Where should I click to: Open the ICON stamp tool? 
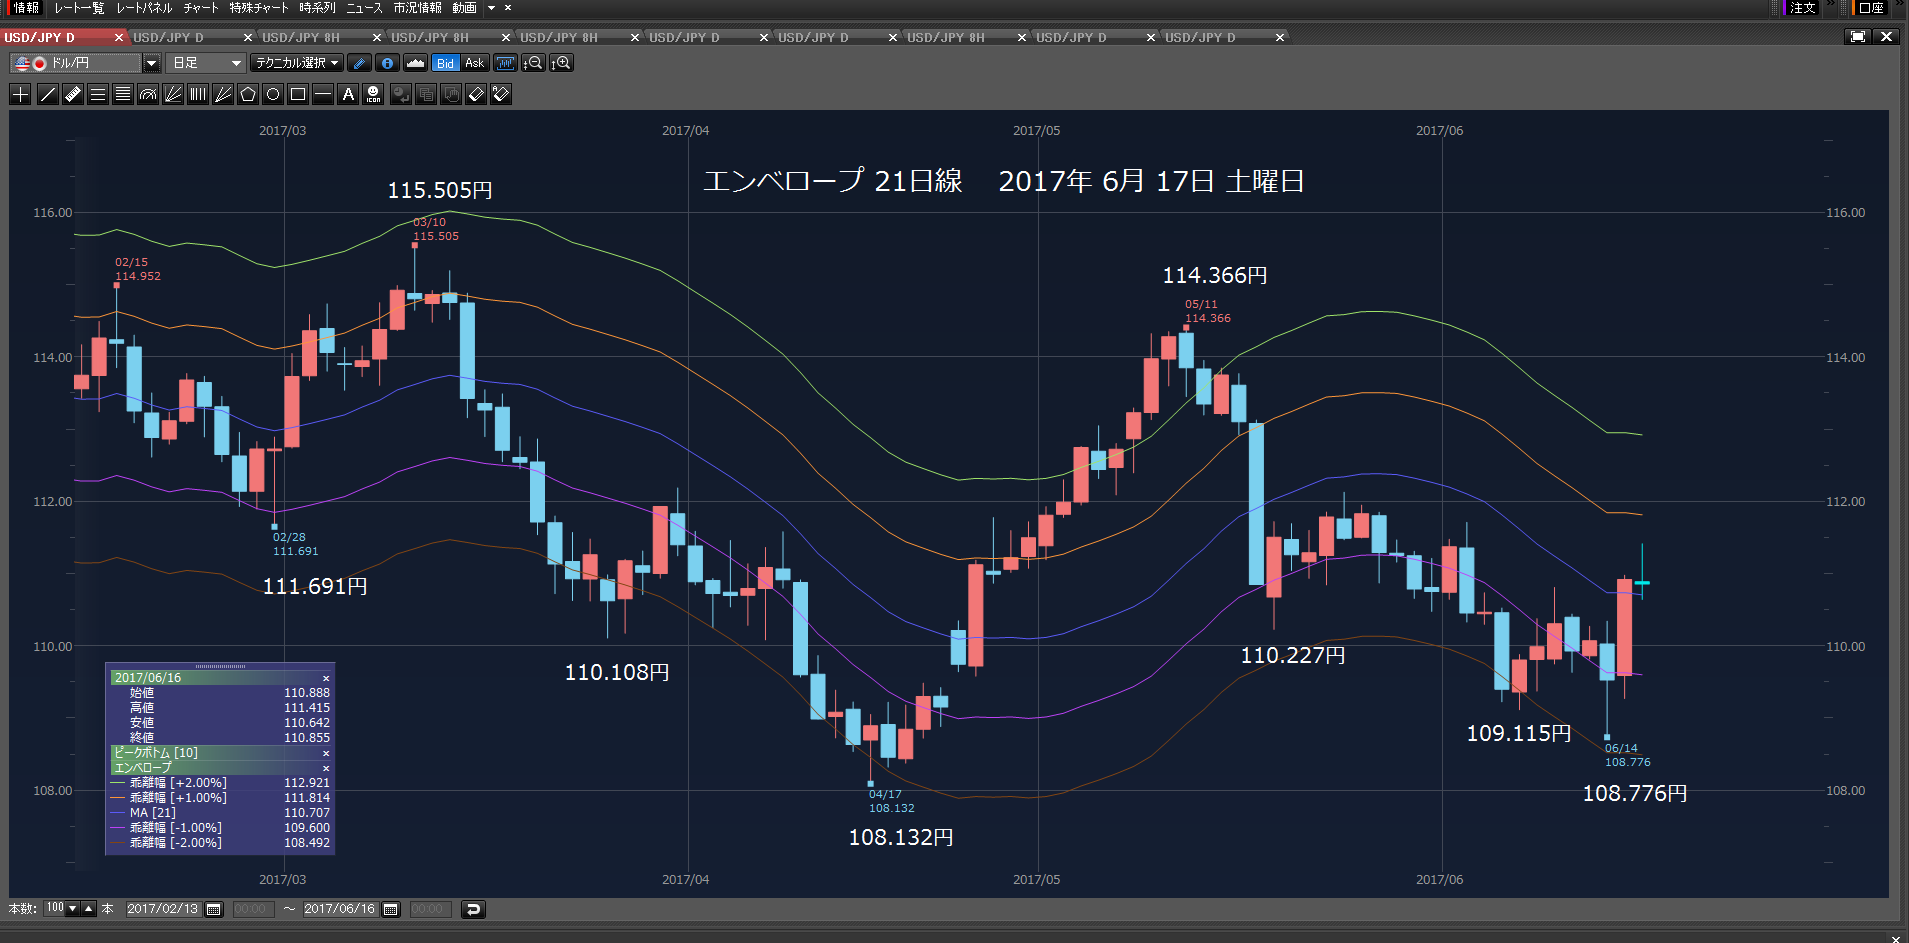[x=373, y=94]
